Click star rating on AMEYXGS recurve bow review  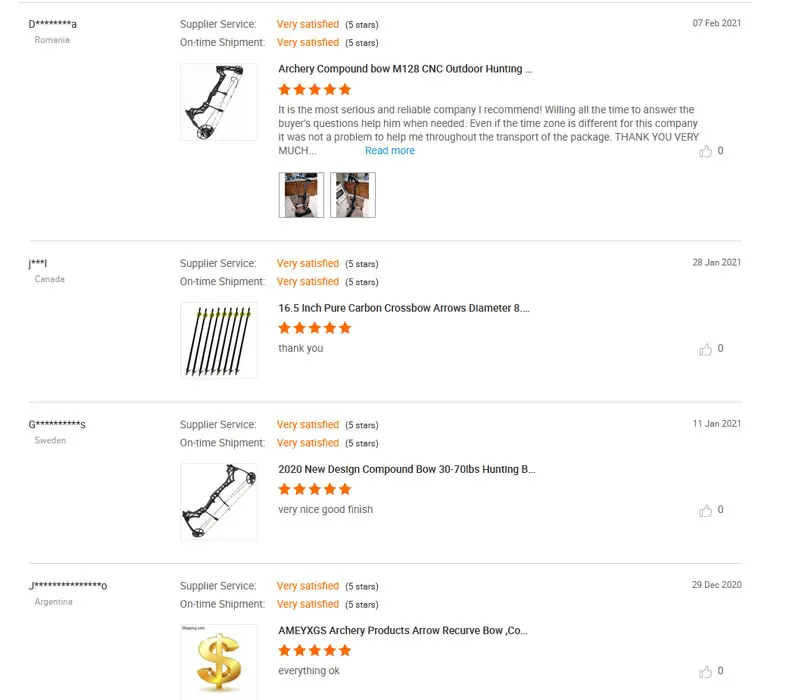(315, 651)
